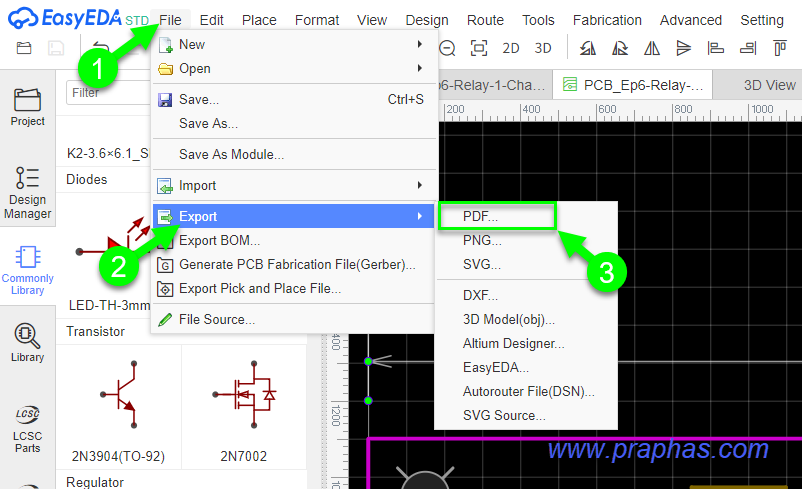The height and width of the screenshot is (489, 802).
Task: Open the Route menu
Action: (x=485, y=20)
